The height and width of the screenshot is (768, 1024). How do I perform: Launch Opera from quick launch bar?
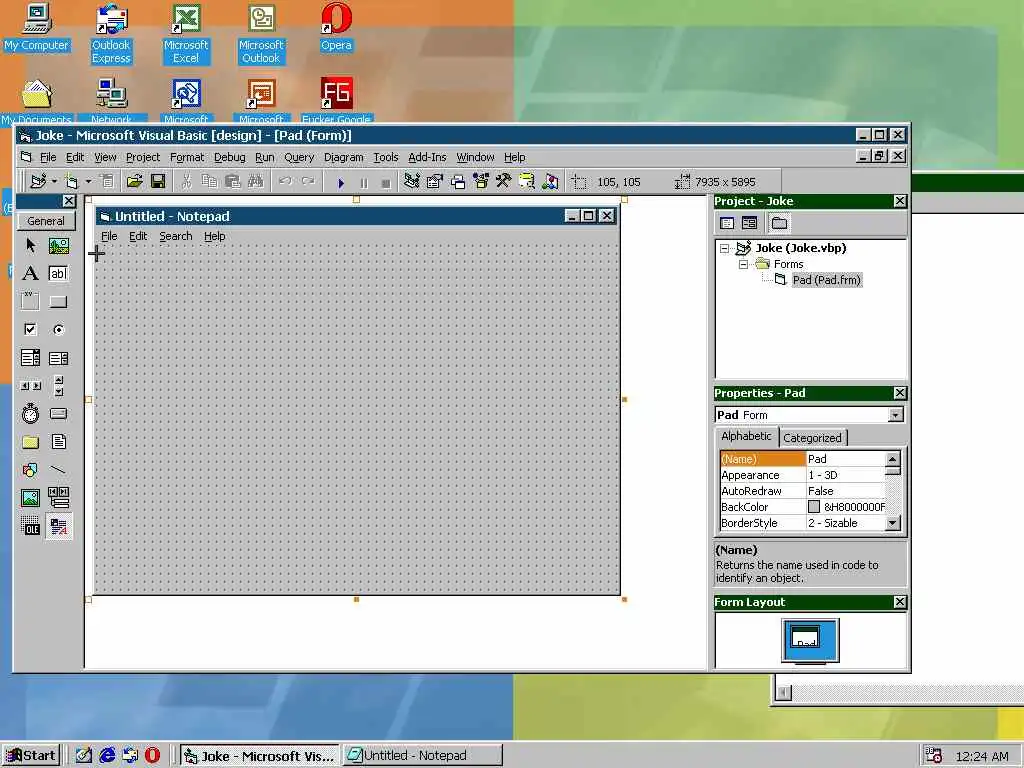(152, 756)
